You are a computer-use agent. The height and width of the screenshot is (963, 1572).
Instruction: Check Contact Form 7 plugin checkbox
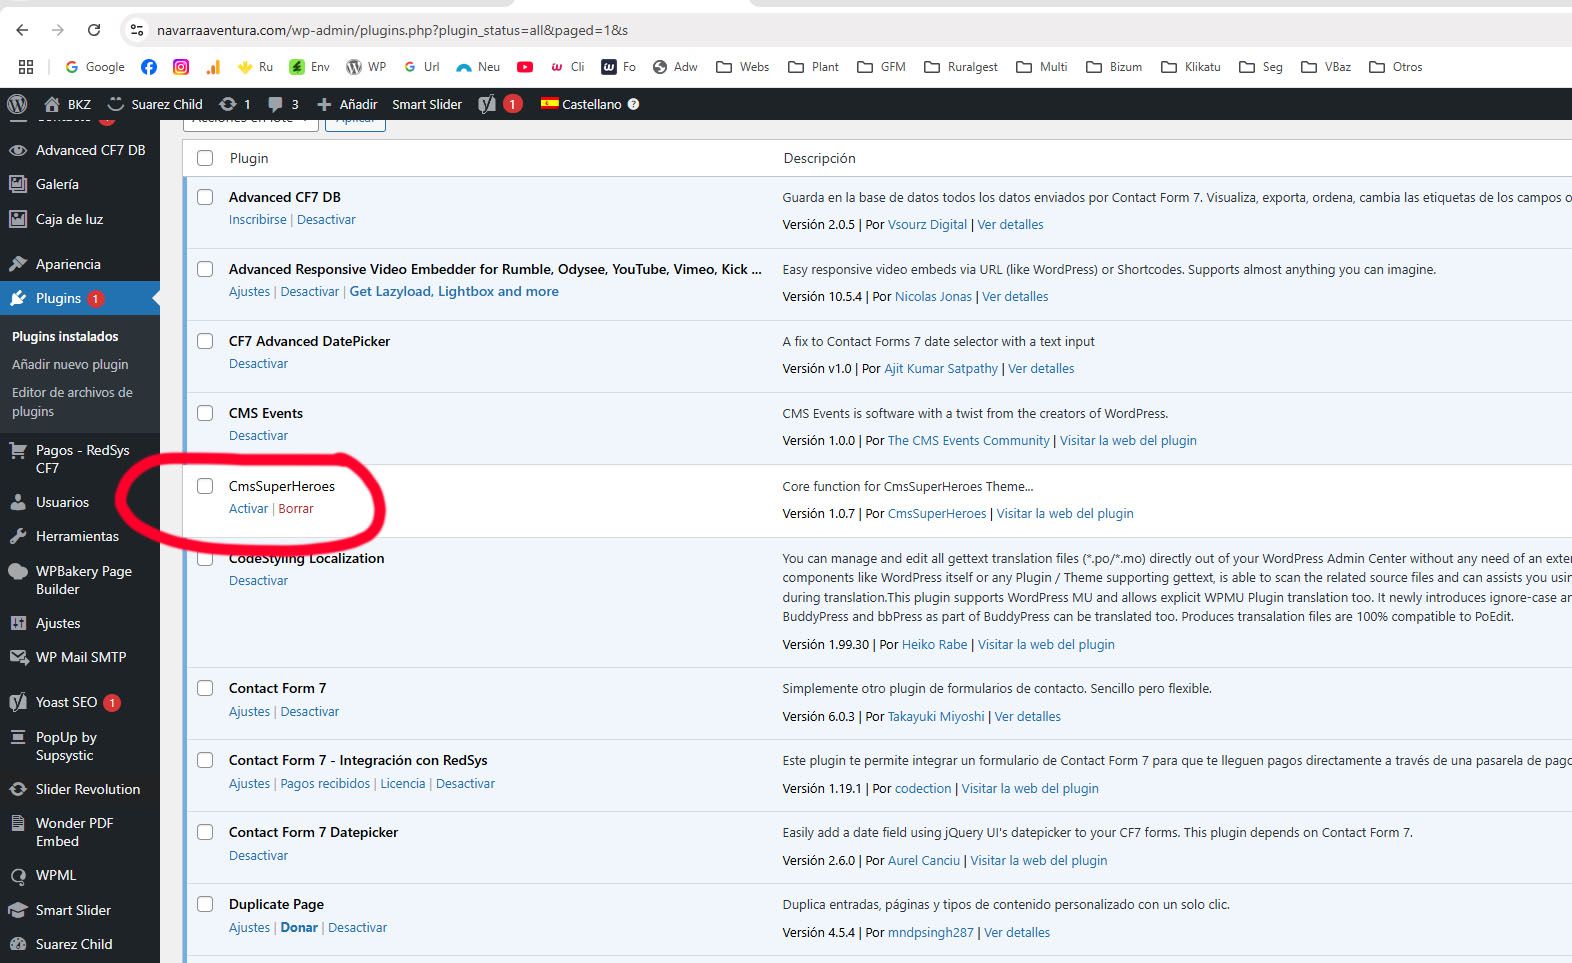(205, 688)
